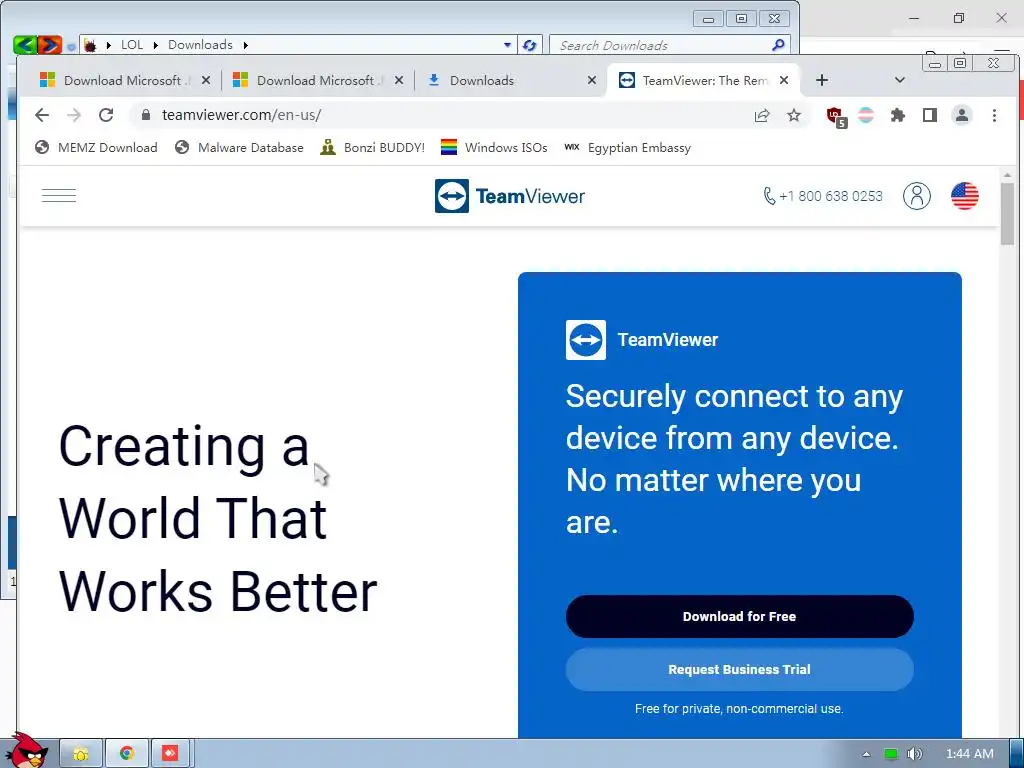Click Chrome taskbar icon
1024x768 pixels.
[x=127, y=754]
